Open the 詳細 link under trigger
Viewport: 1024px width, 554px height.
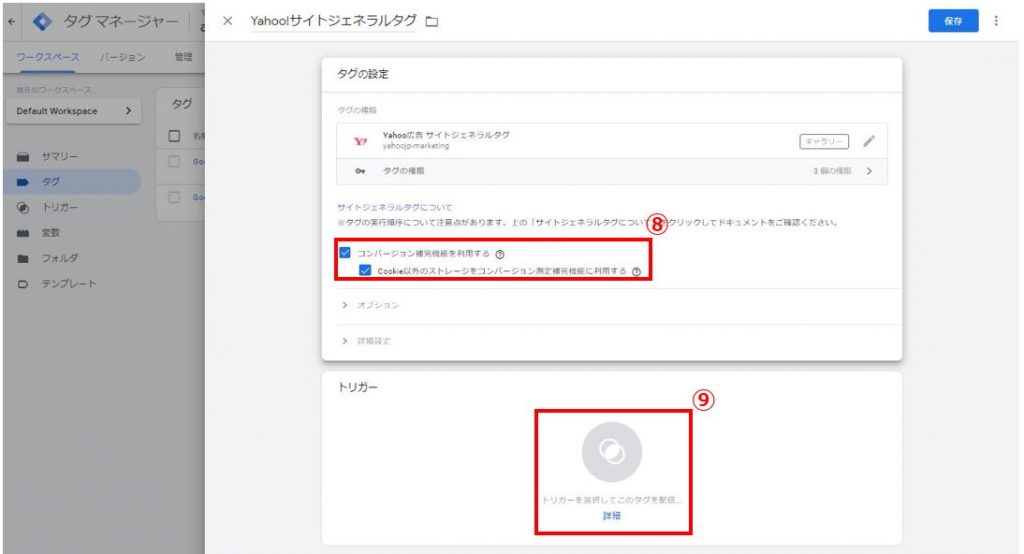pyautogui.click(x=612, y=515)
